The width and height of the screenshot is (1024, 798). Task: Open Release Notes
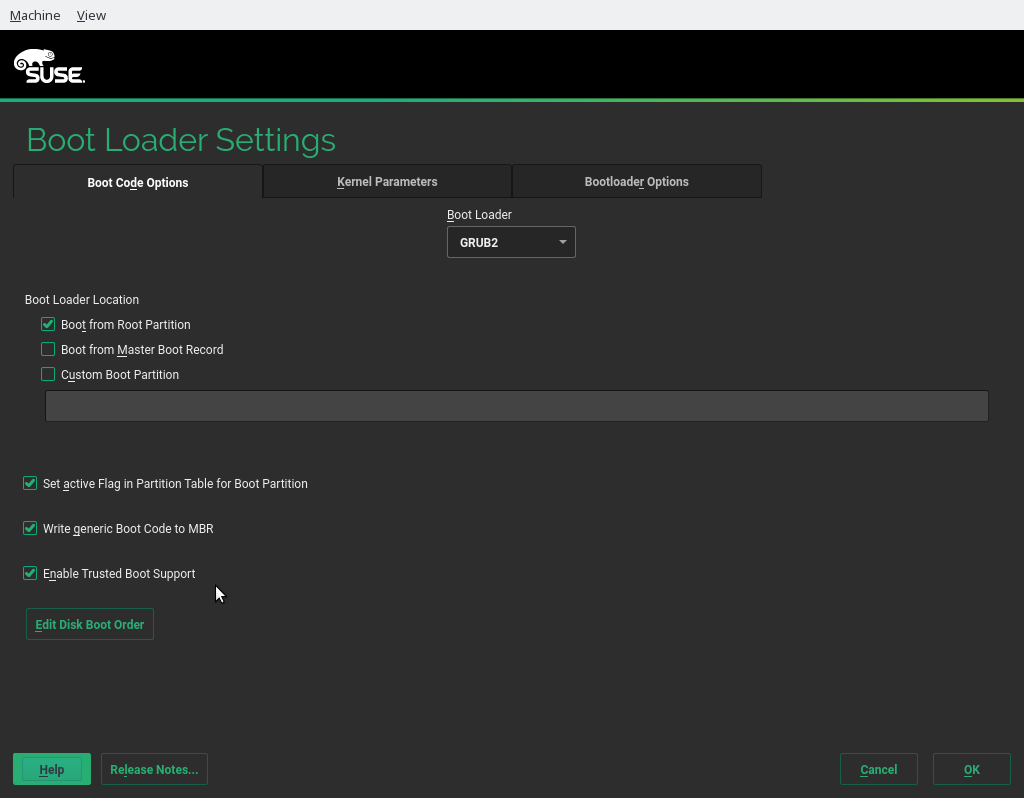(x=154, y=769)
